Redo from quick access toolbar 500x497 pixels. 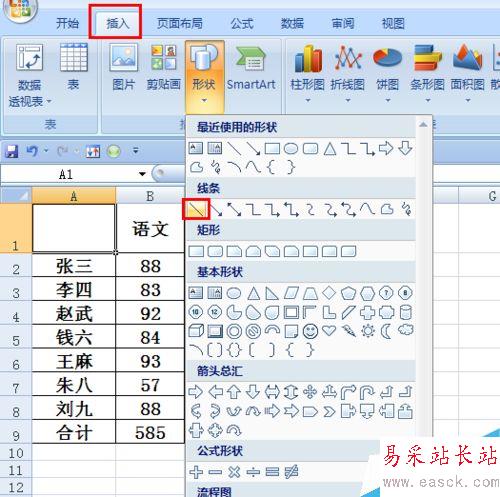pyautogui.click(x=63, y=151)
